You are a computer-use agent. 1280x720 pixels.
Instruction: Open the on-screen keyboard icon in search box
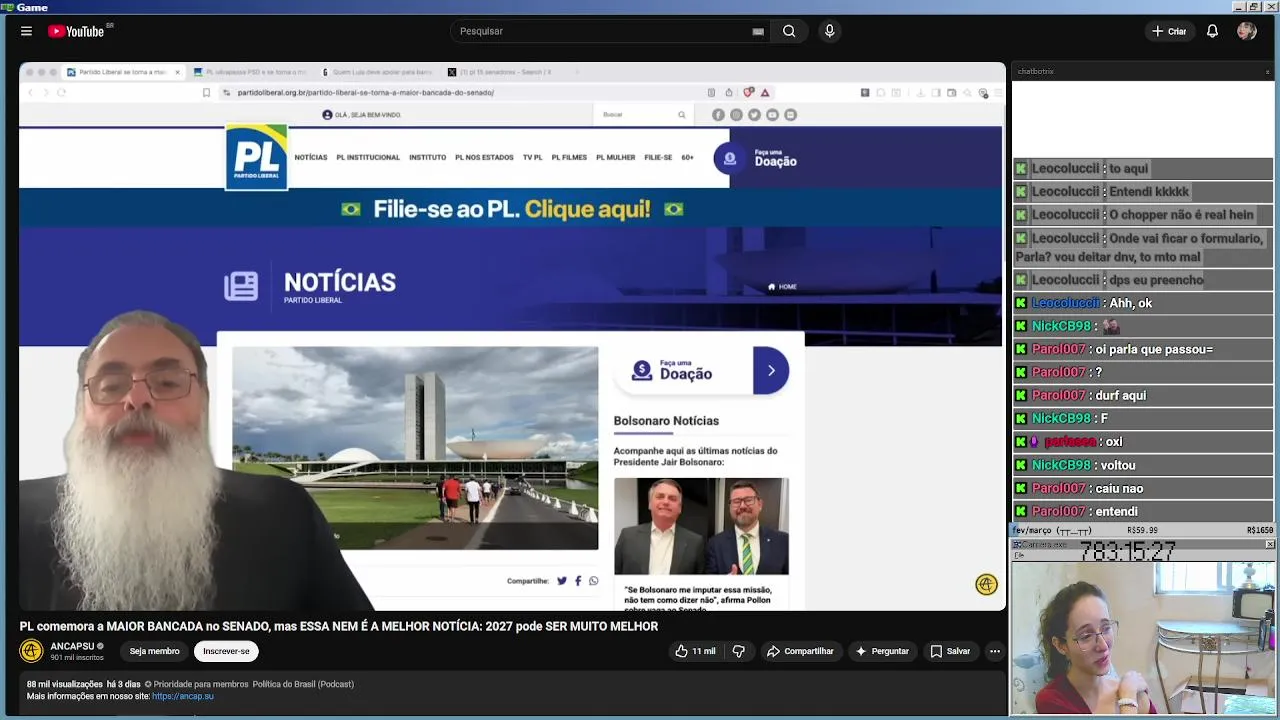point(758,31)
